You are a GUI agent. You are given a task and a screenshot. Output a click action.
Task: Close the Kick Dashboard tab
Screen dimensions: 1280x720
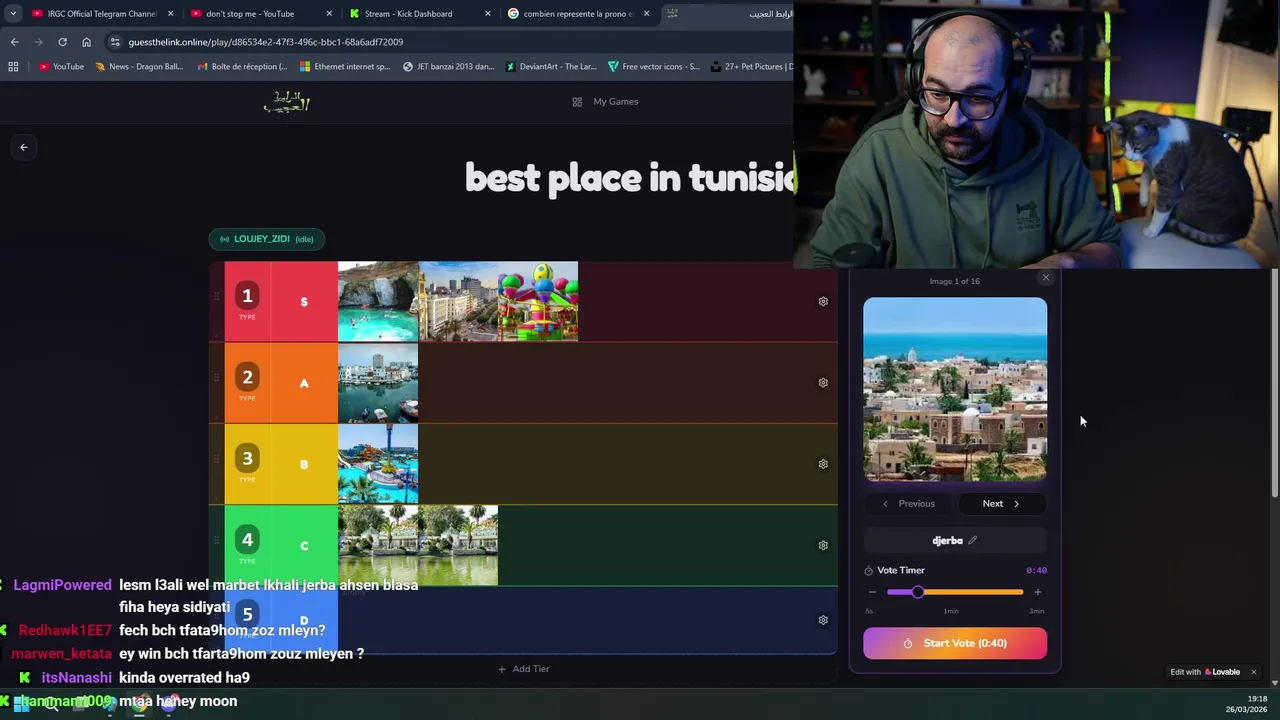click(x=488, y=14)
